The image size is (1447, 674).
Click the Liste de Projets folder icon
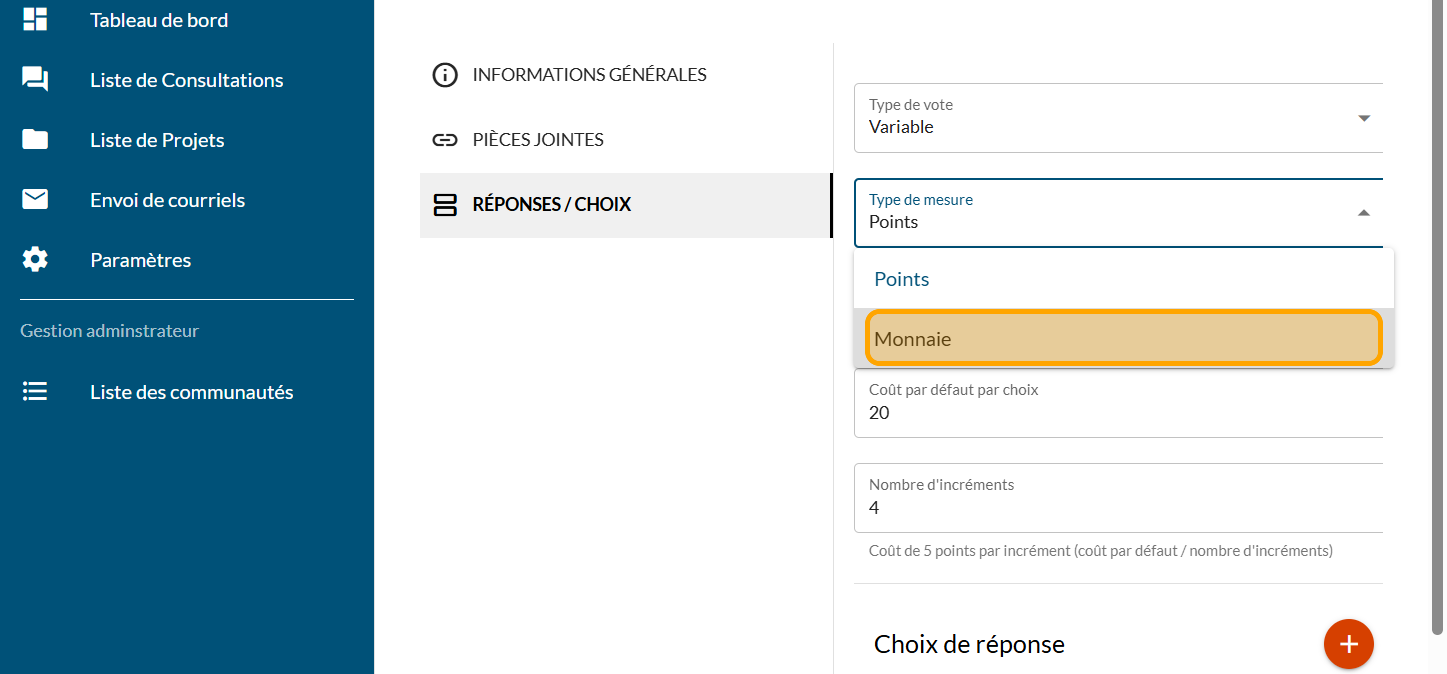(35, 140)
